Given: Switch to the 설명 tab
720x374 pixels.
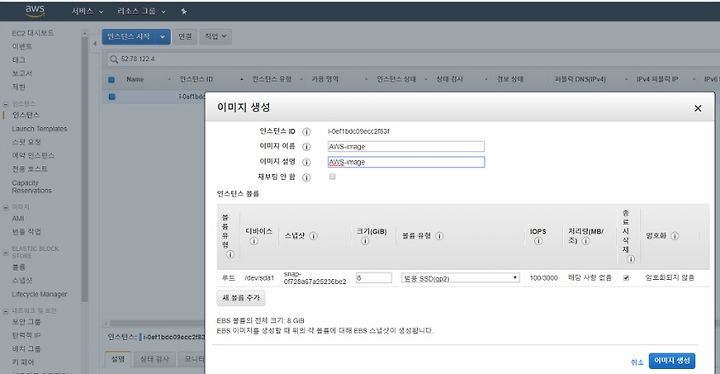Looking at the screenshot, I should pos(118,359).
